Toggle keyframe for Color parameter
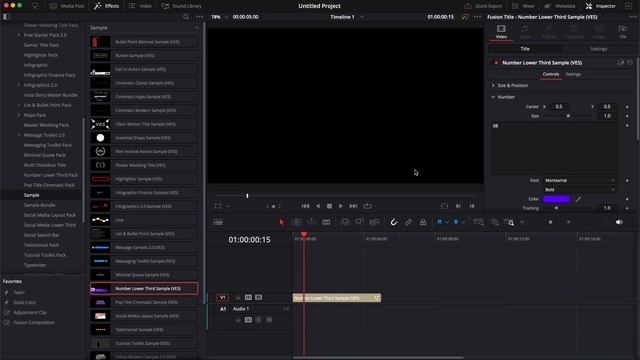The image size is (640, 360). [x=627, y=199]
